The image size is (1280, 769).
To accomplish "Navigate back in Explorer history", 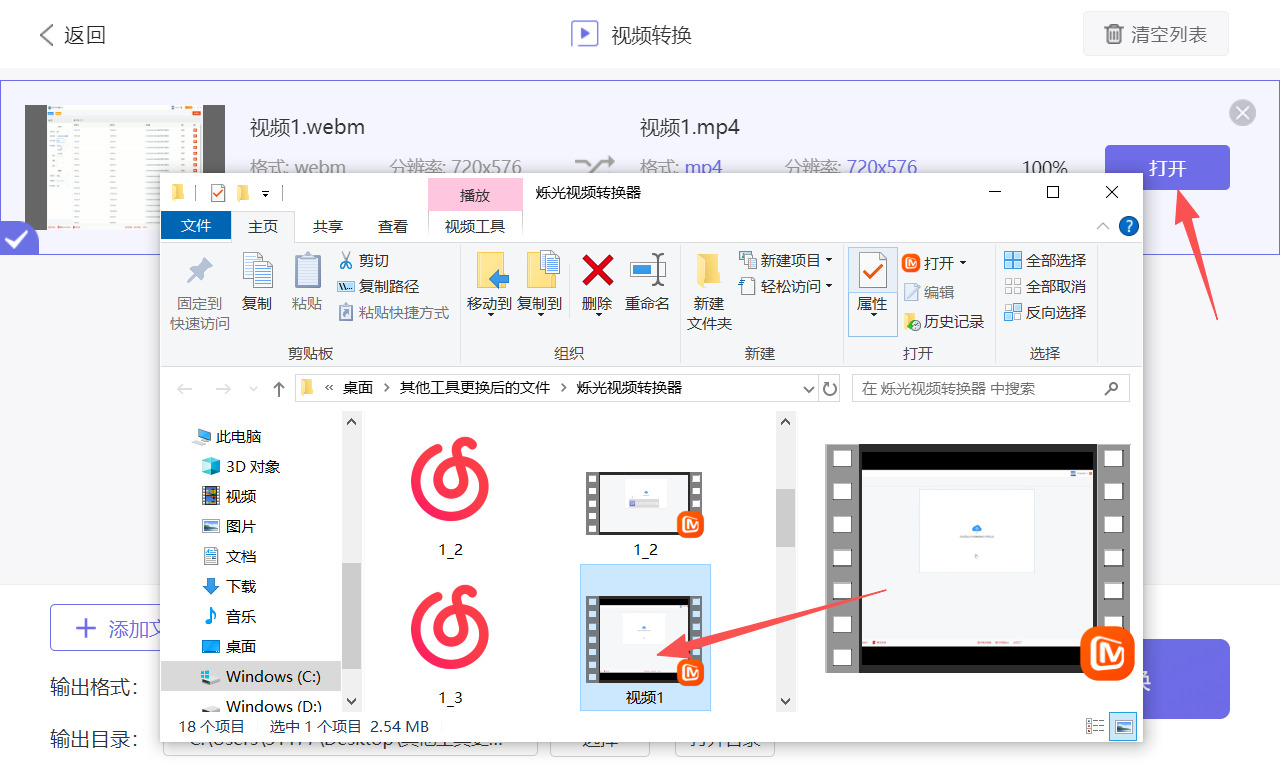I will [x=185, y=388].
